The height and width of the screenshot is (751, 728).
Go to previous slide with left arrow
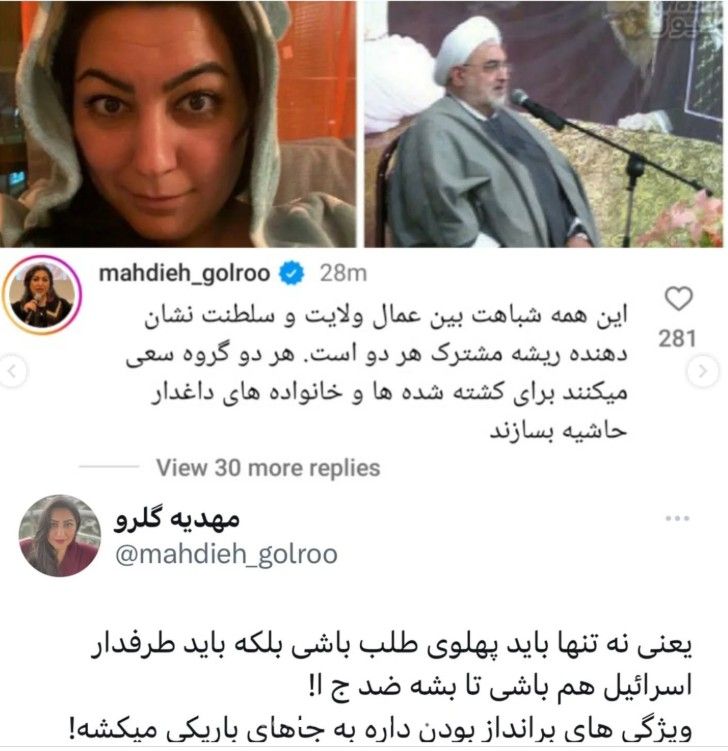12,371
